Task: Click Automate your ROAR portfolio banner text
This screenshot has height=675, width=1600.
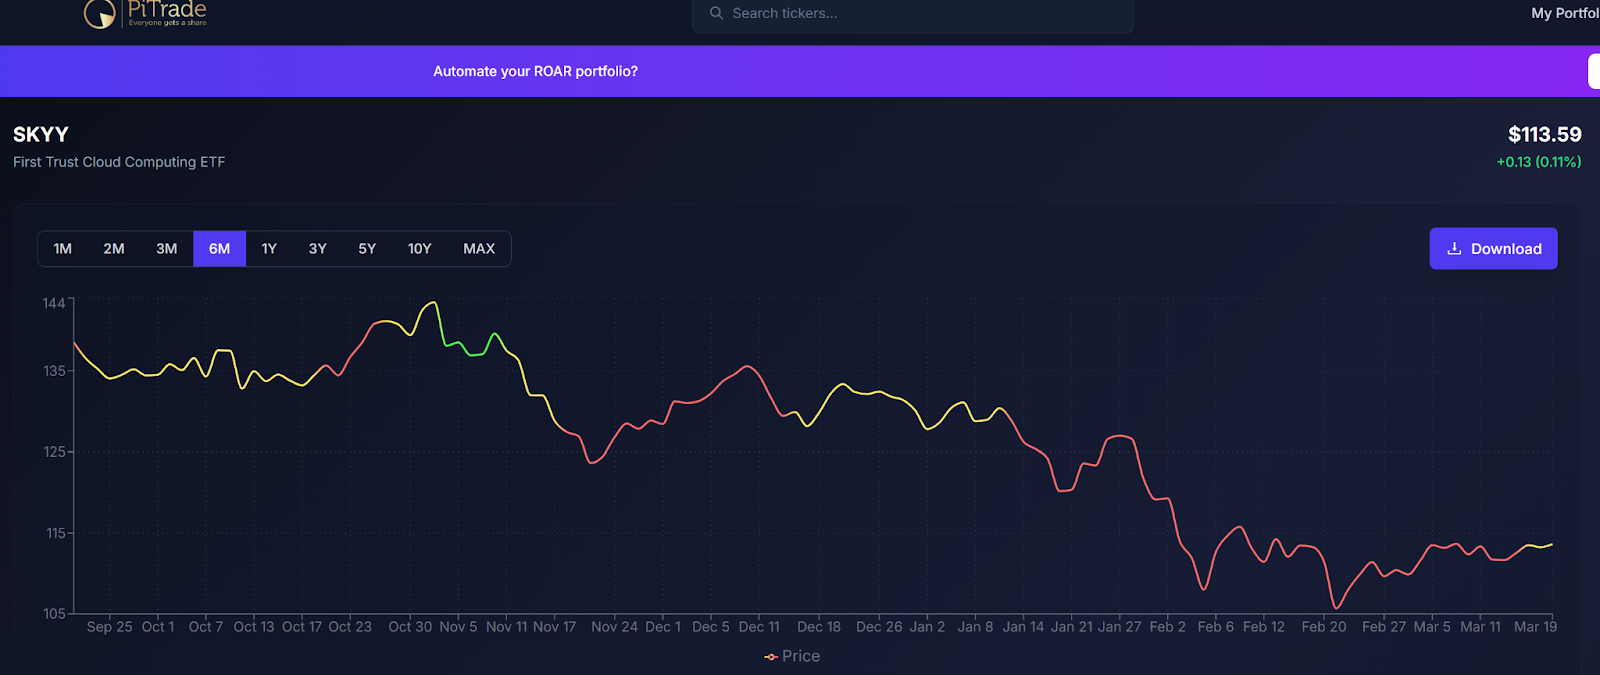Action: (535, 71)
